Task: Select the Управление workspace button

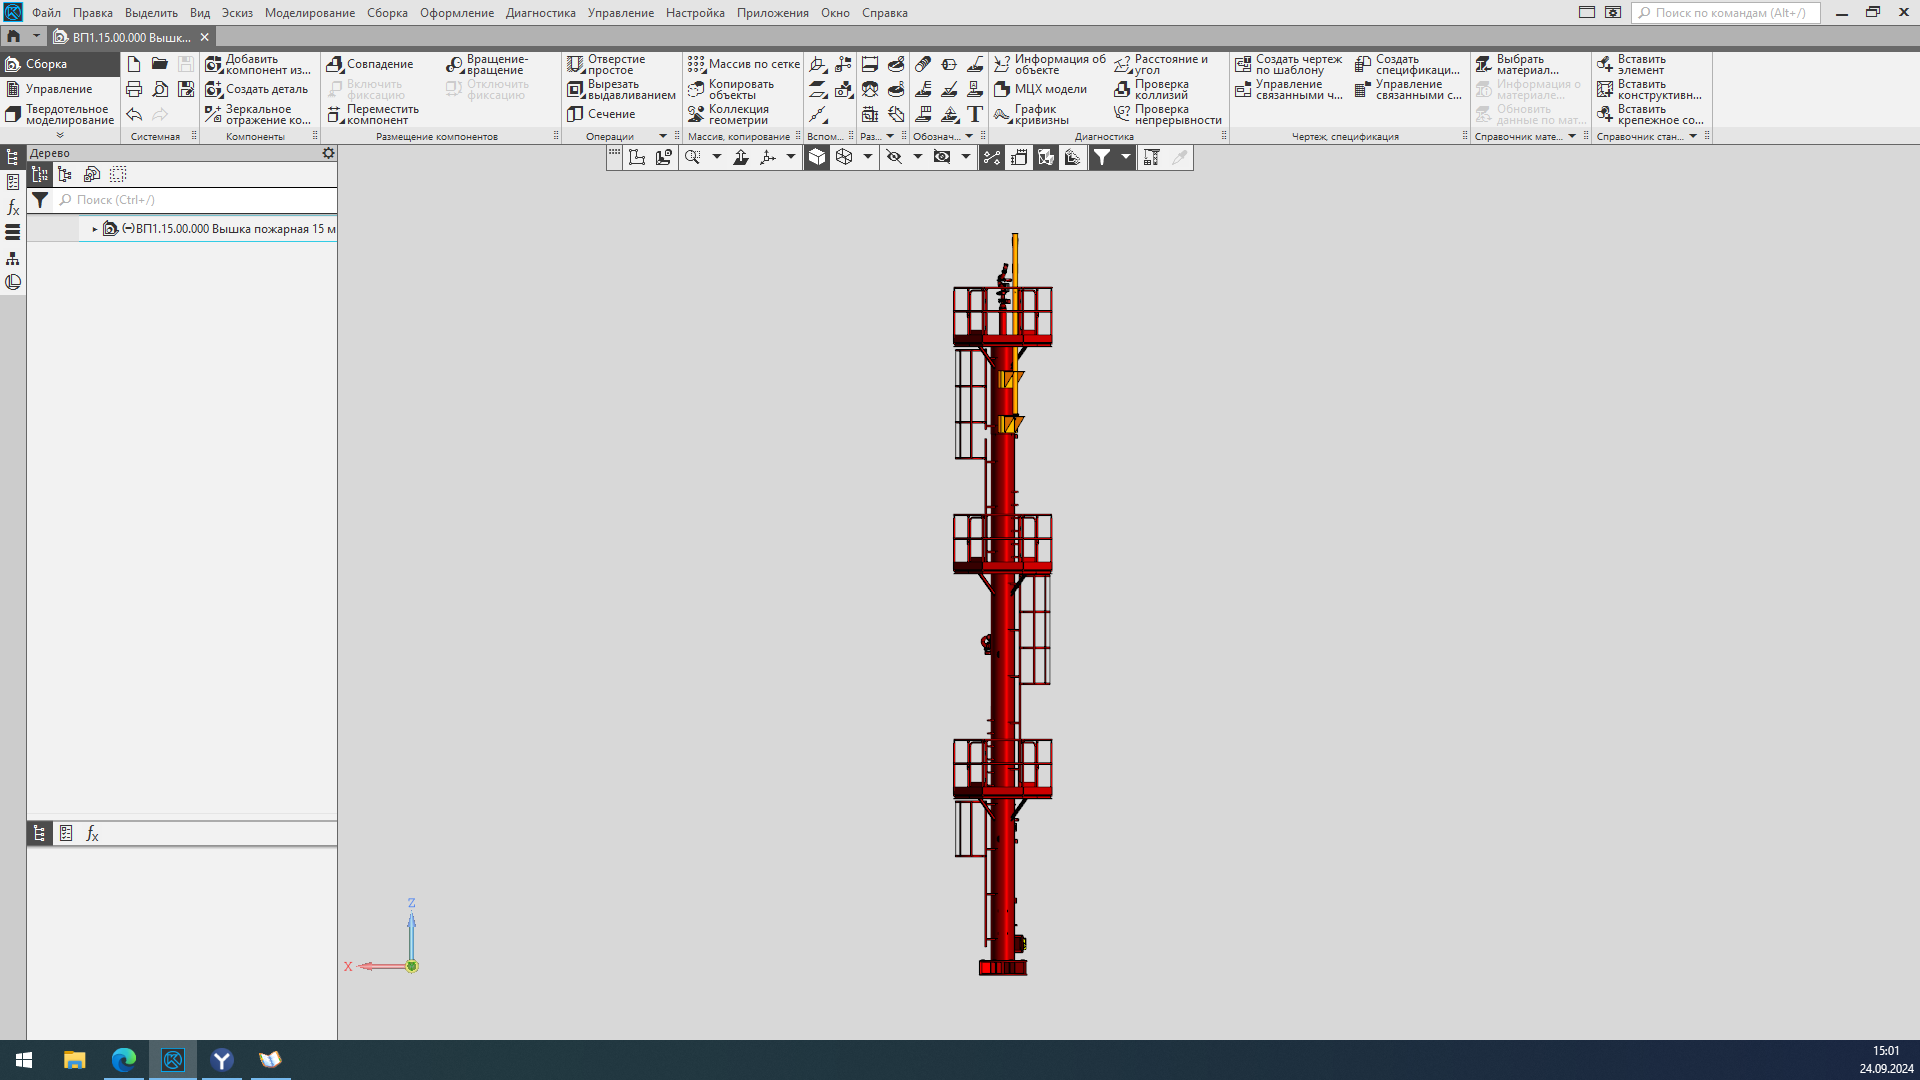Action: (58, 89)
